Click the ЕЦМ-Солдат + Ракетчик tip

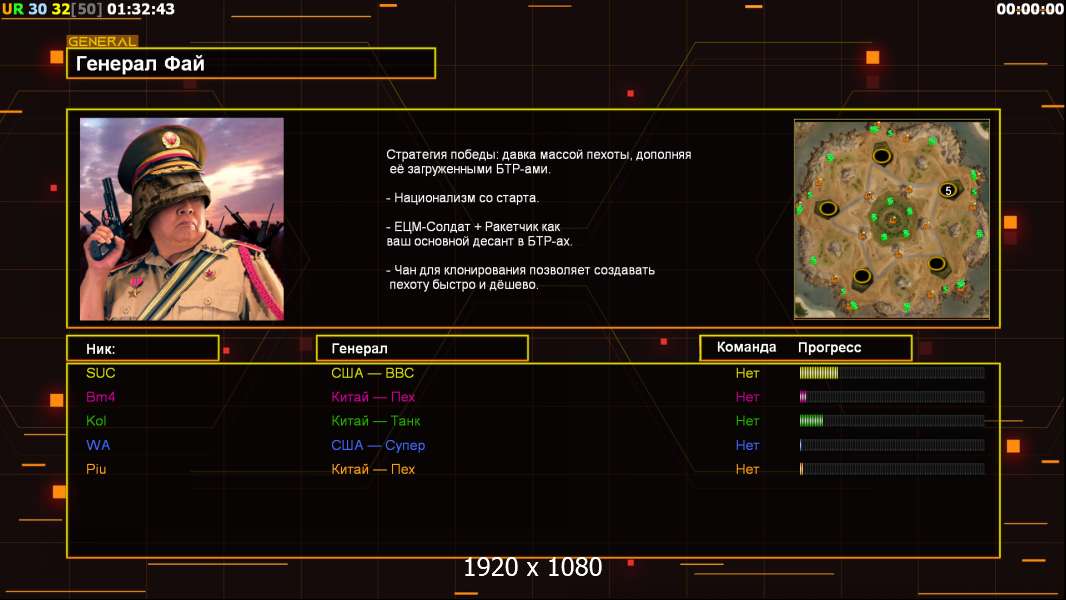[479, 234]
